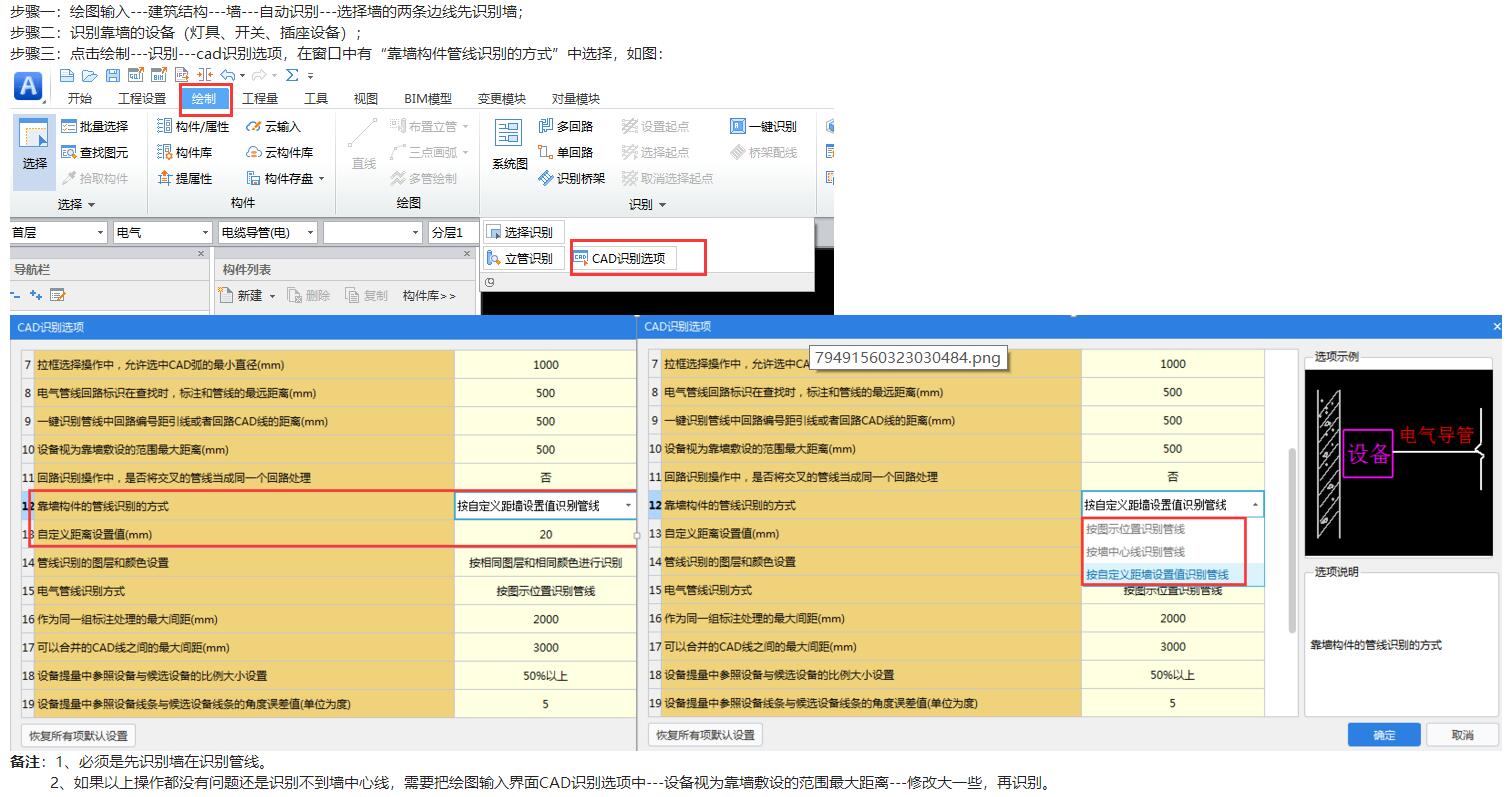Click 提属性 extract properties tool
This screenshot has width=1509, height=797.
click(x=185, y=179)
